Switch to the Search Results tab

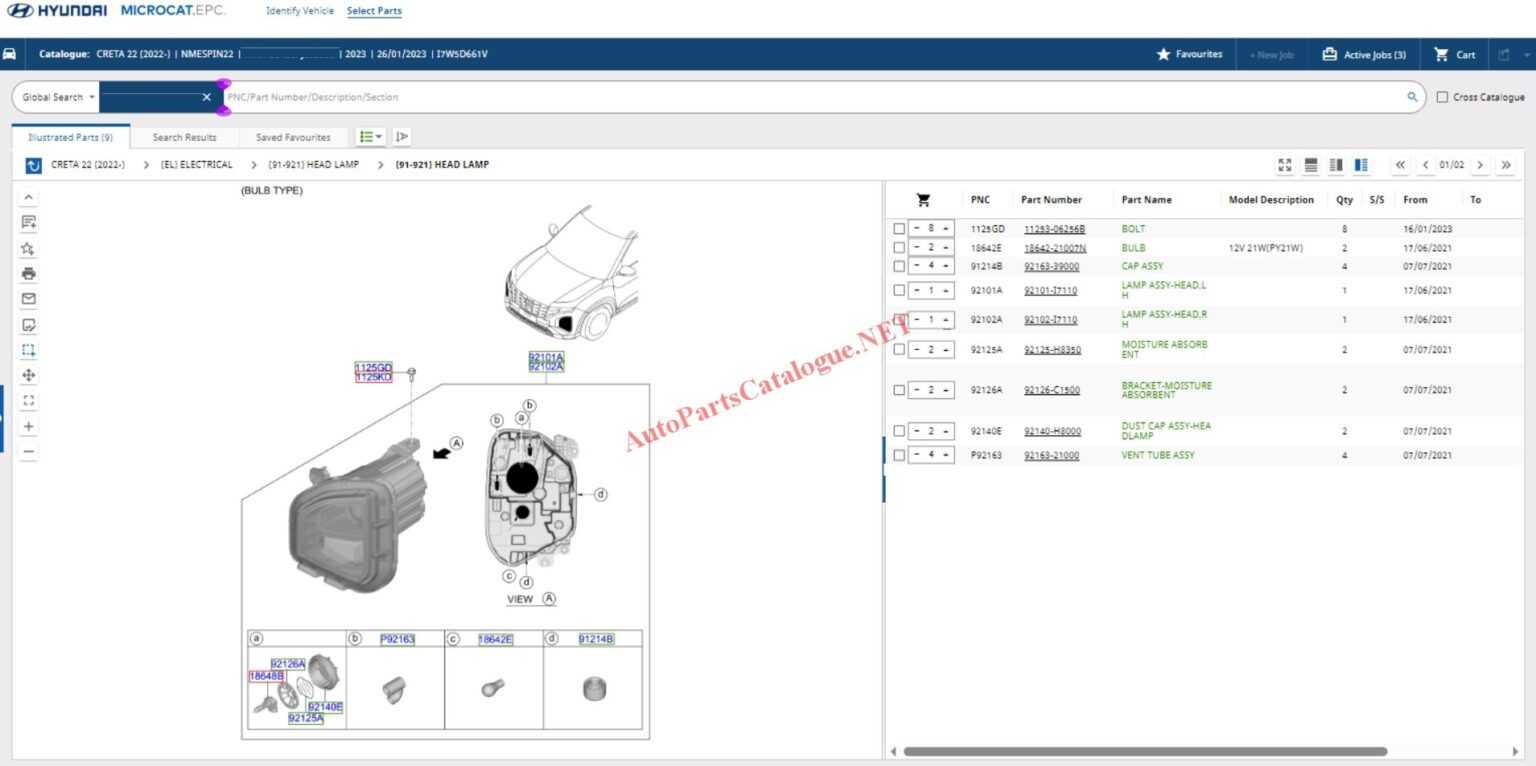pyautogui.click(x=184, y=136)
